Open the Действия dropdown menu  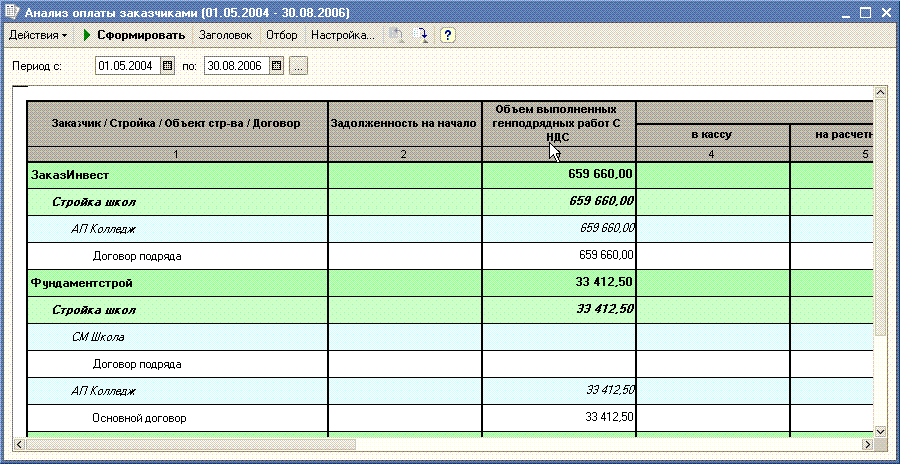38,35
